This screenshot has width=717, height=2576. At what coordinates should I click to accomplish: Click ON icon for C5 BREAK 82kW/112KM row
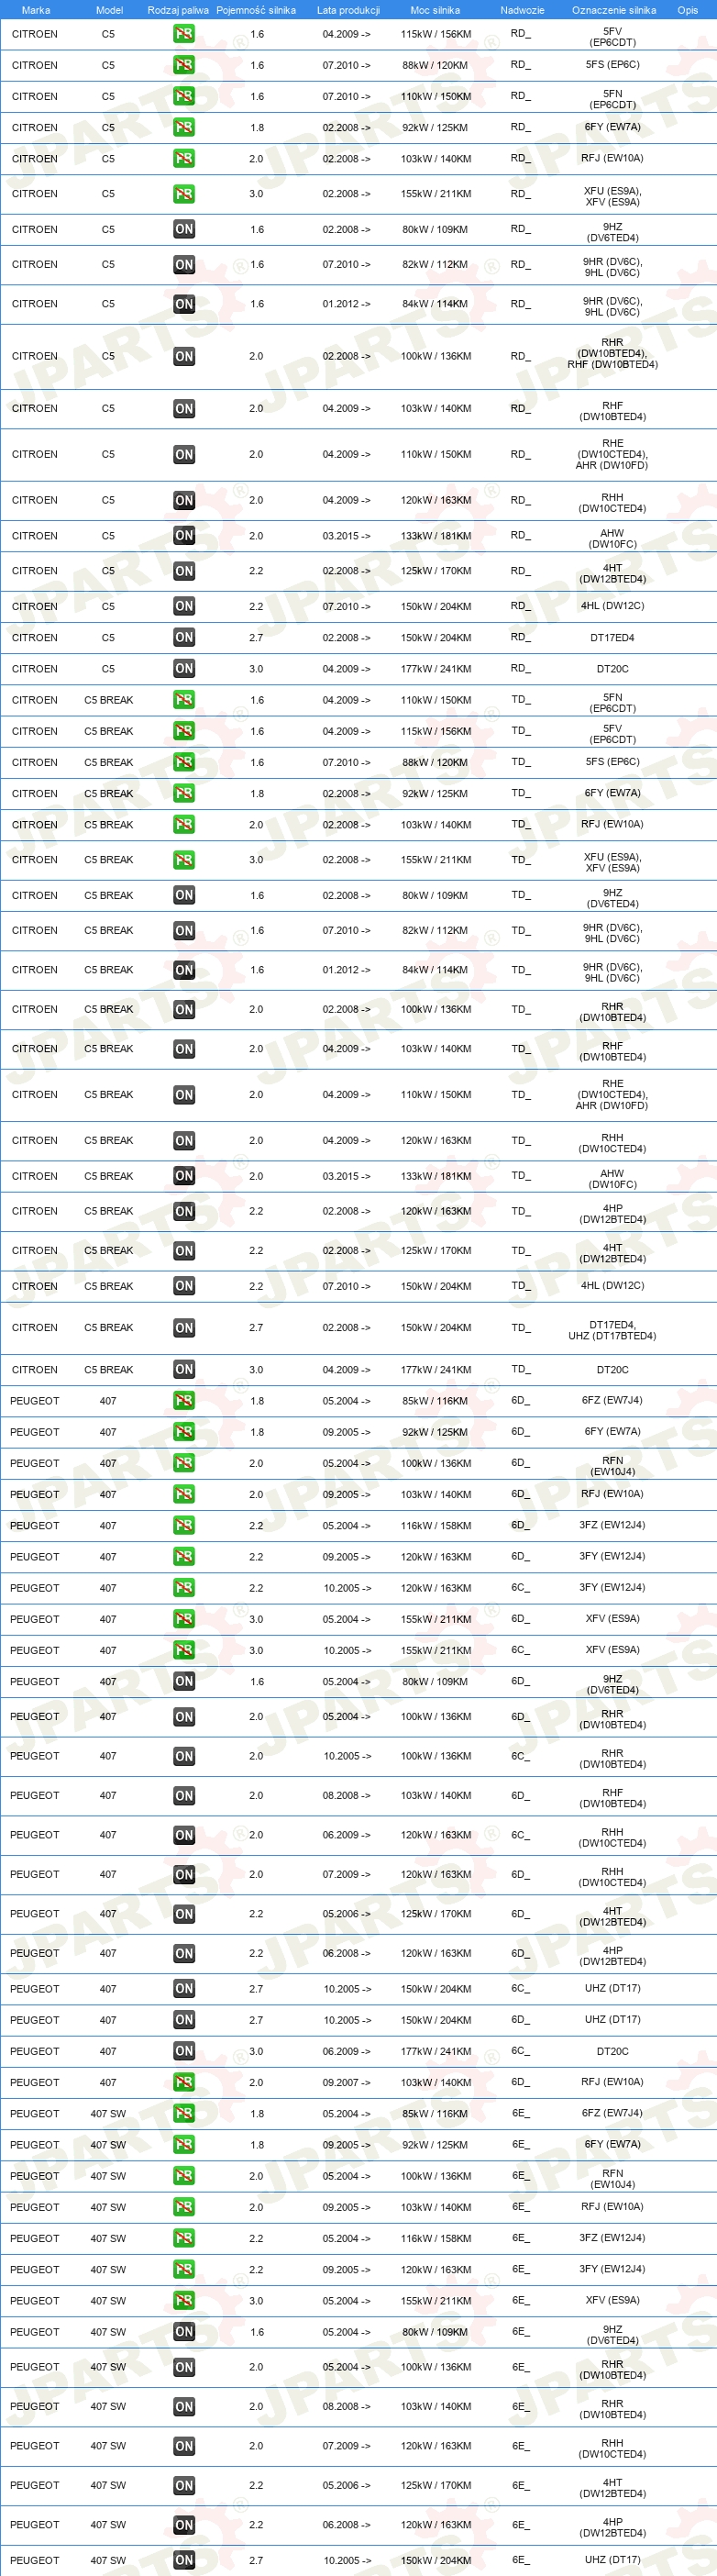184,930
